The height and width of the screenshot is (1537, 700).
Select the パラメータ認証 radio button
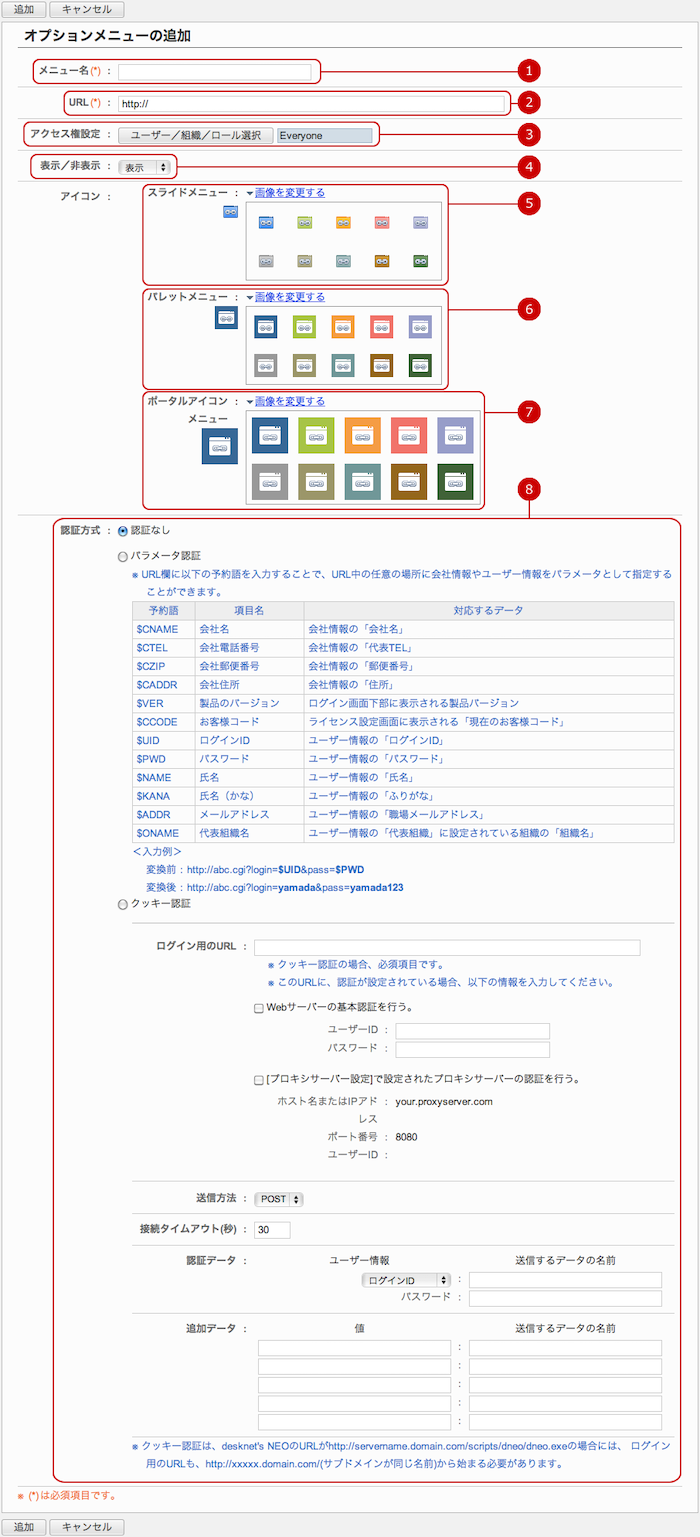(x=123, y=555)
